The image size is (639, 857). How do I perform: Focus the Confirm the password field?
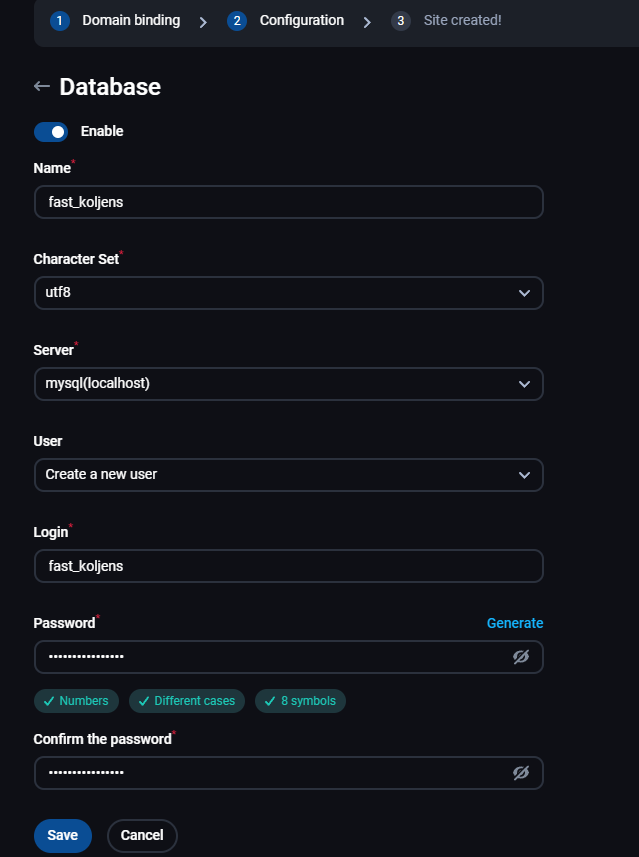(273, 772)
